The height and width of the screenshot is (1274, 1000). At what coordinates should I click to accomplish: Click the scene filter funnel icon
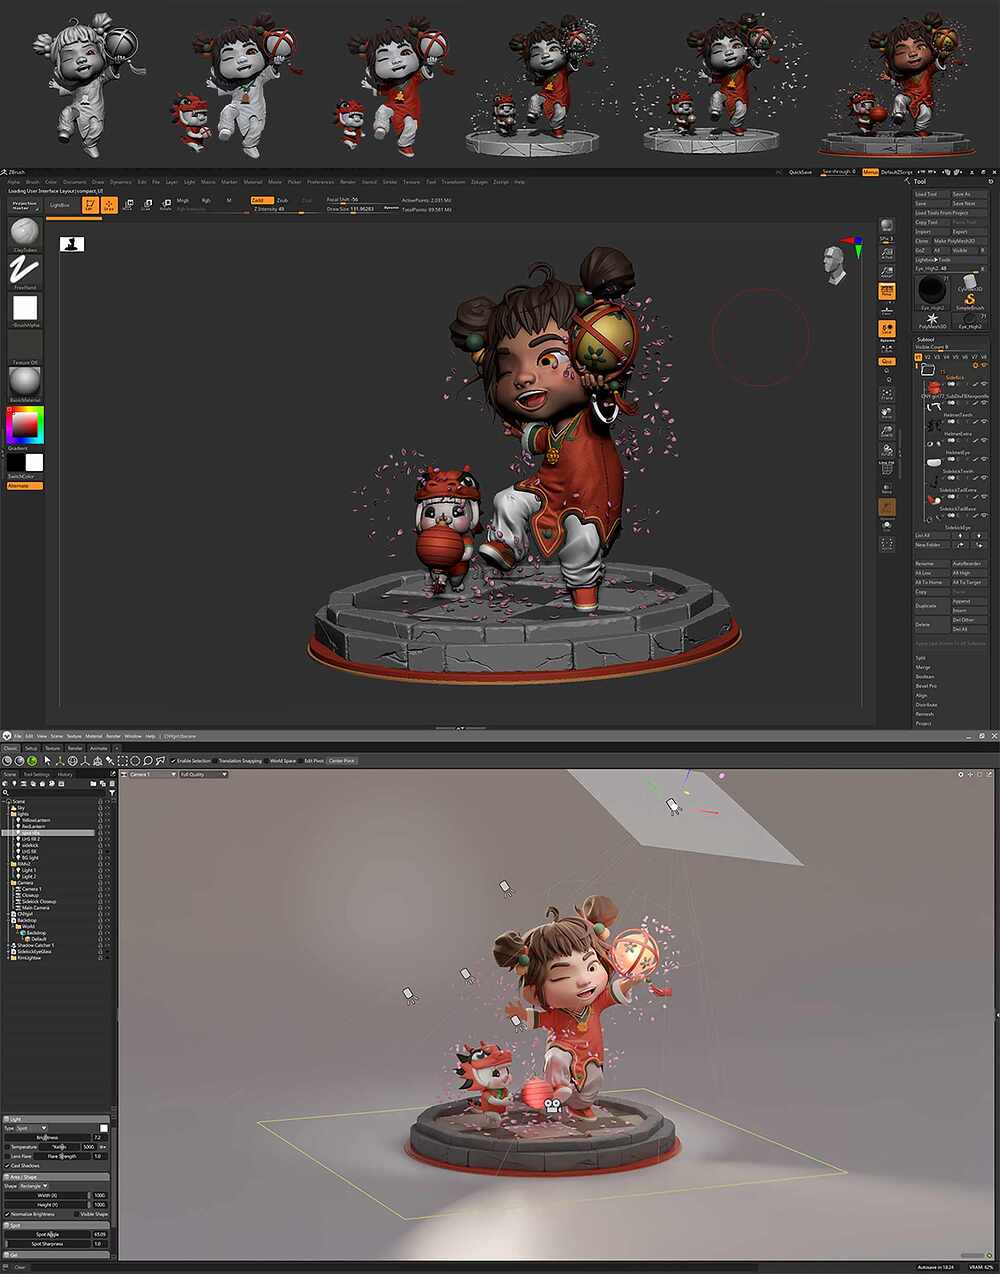[112, 792]
